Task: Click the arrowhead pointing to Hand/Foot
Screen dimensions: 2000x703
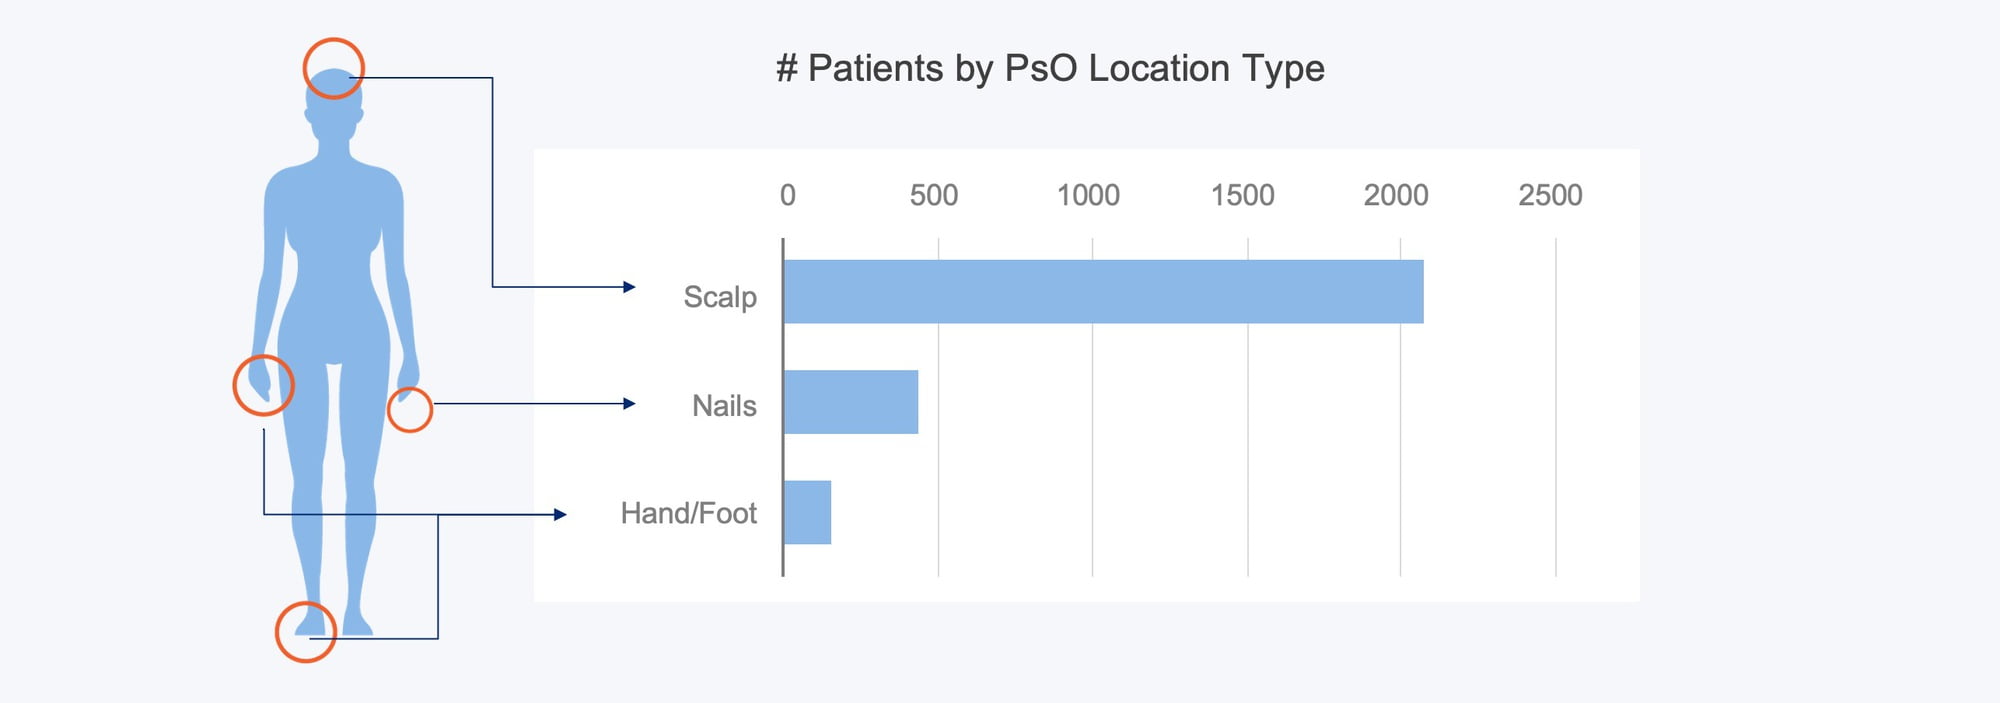Action: [561, 514]
